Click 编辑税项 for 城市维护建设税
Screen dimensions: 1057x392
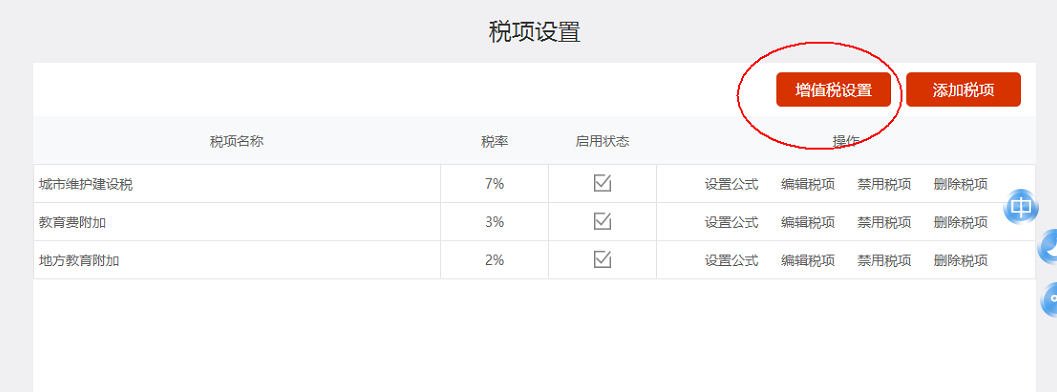click(x=808, y=184)
